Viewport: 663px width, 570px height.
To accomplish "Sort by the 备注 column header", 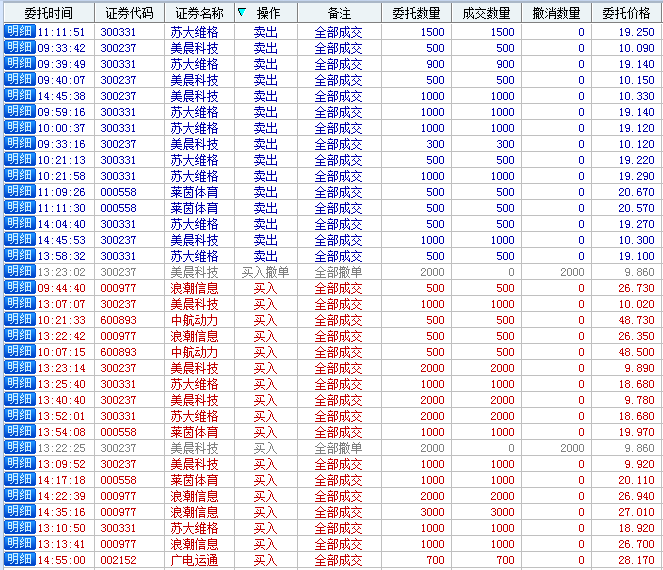I will click(x=340, y=13).
